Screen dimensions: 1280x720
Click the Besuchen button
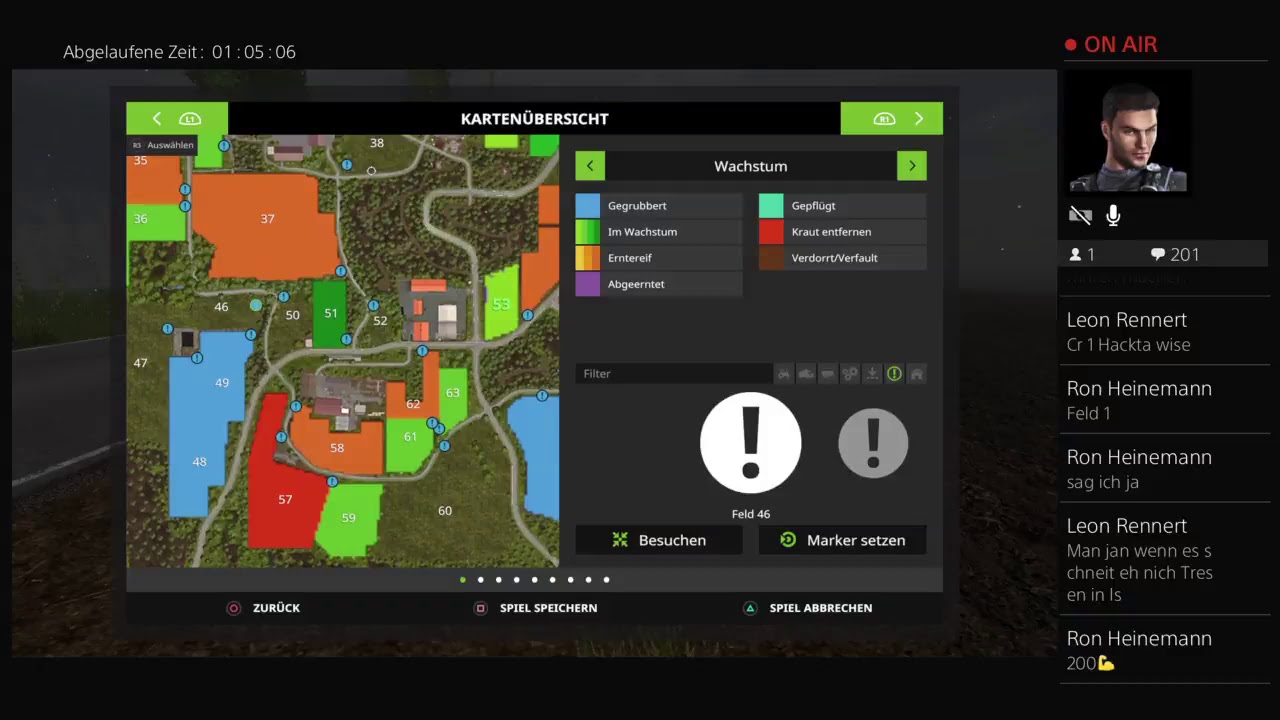(x=659, y=540)
